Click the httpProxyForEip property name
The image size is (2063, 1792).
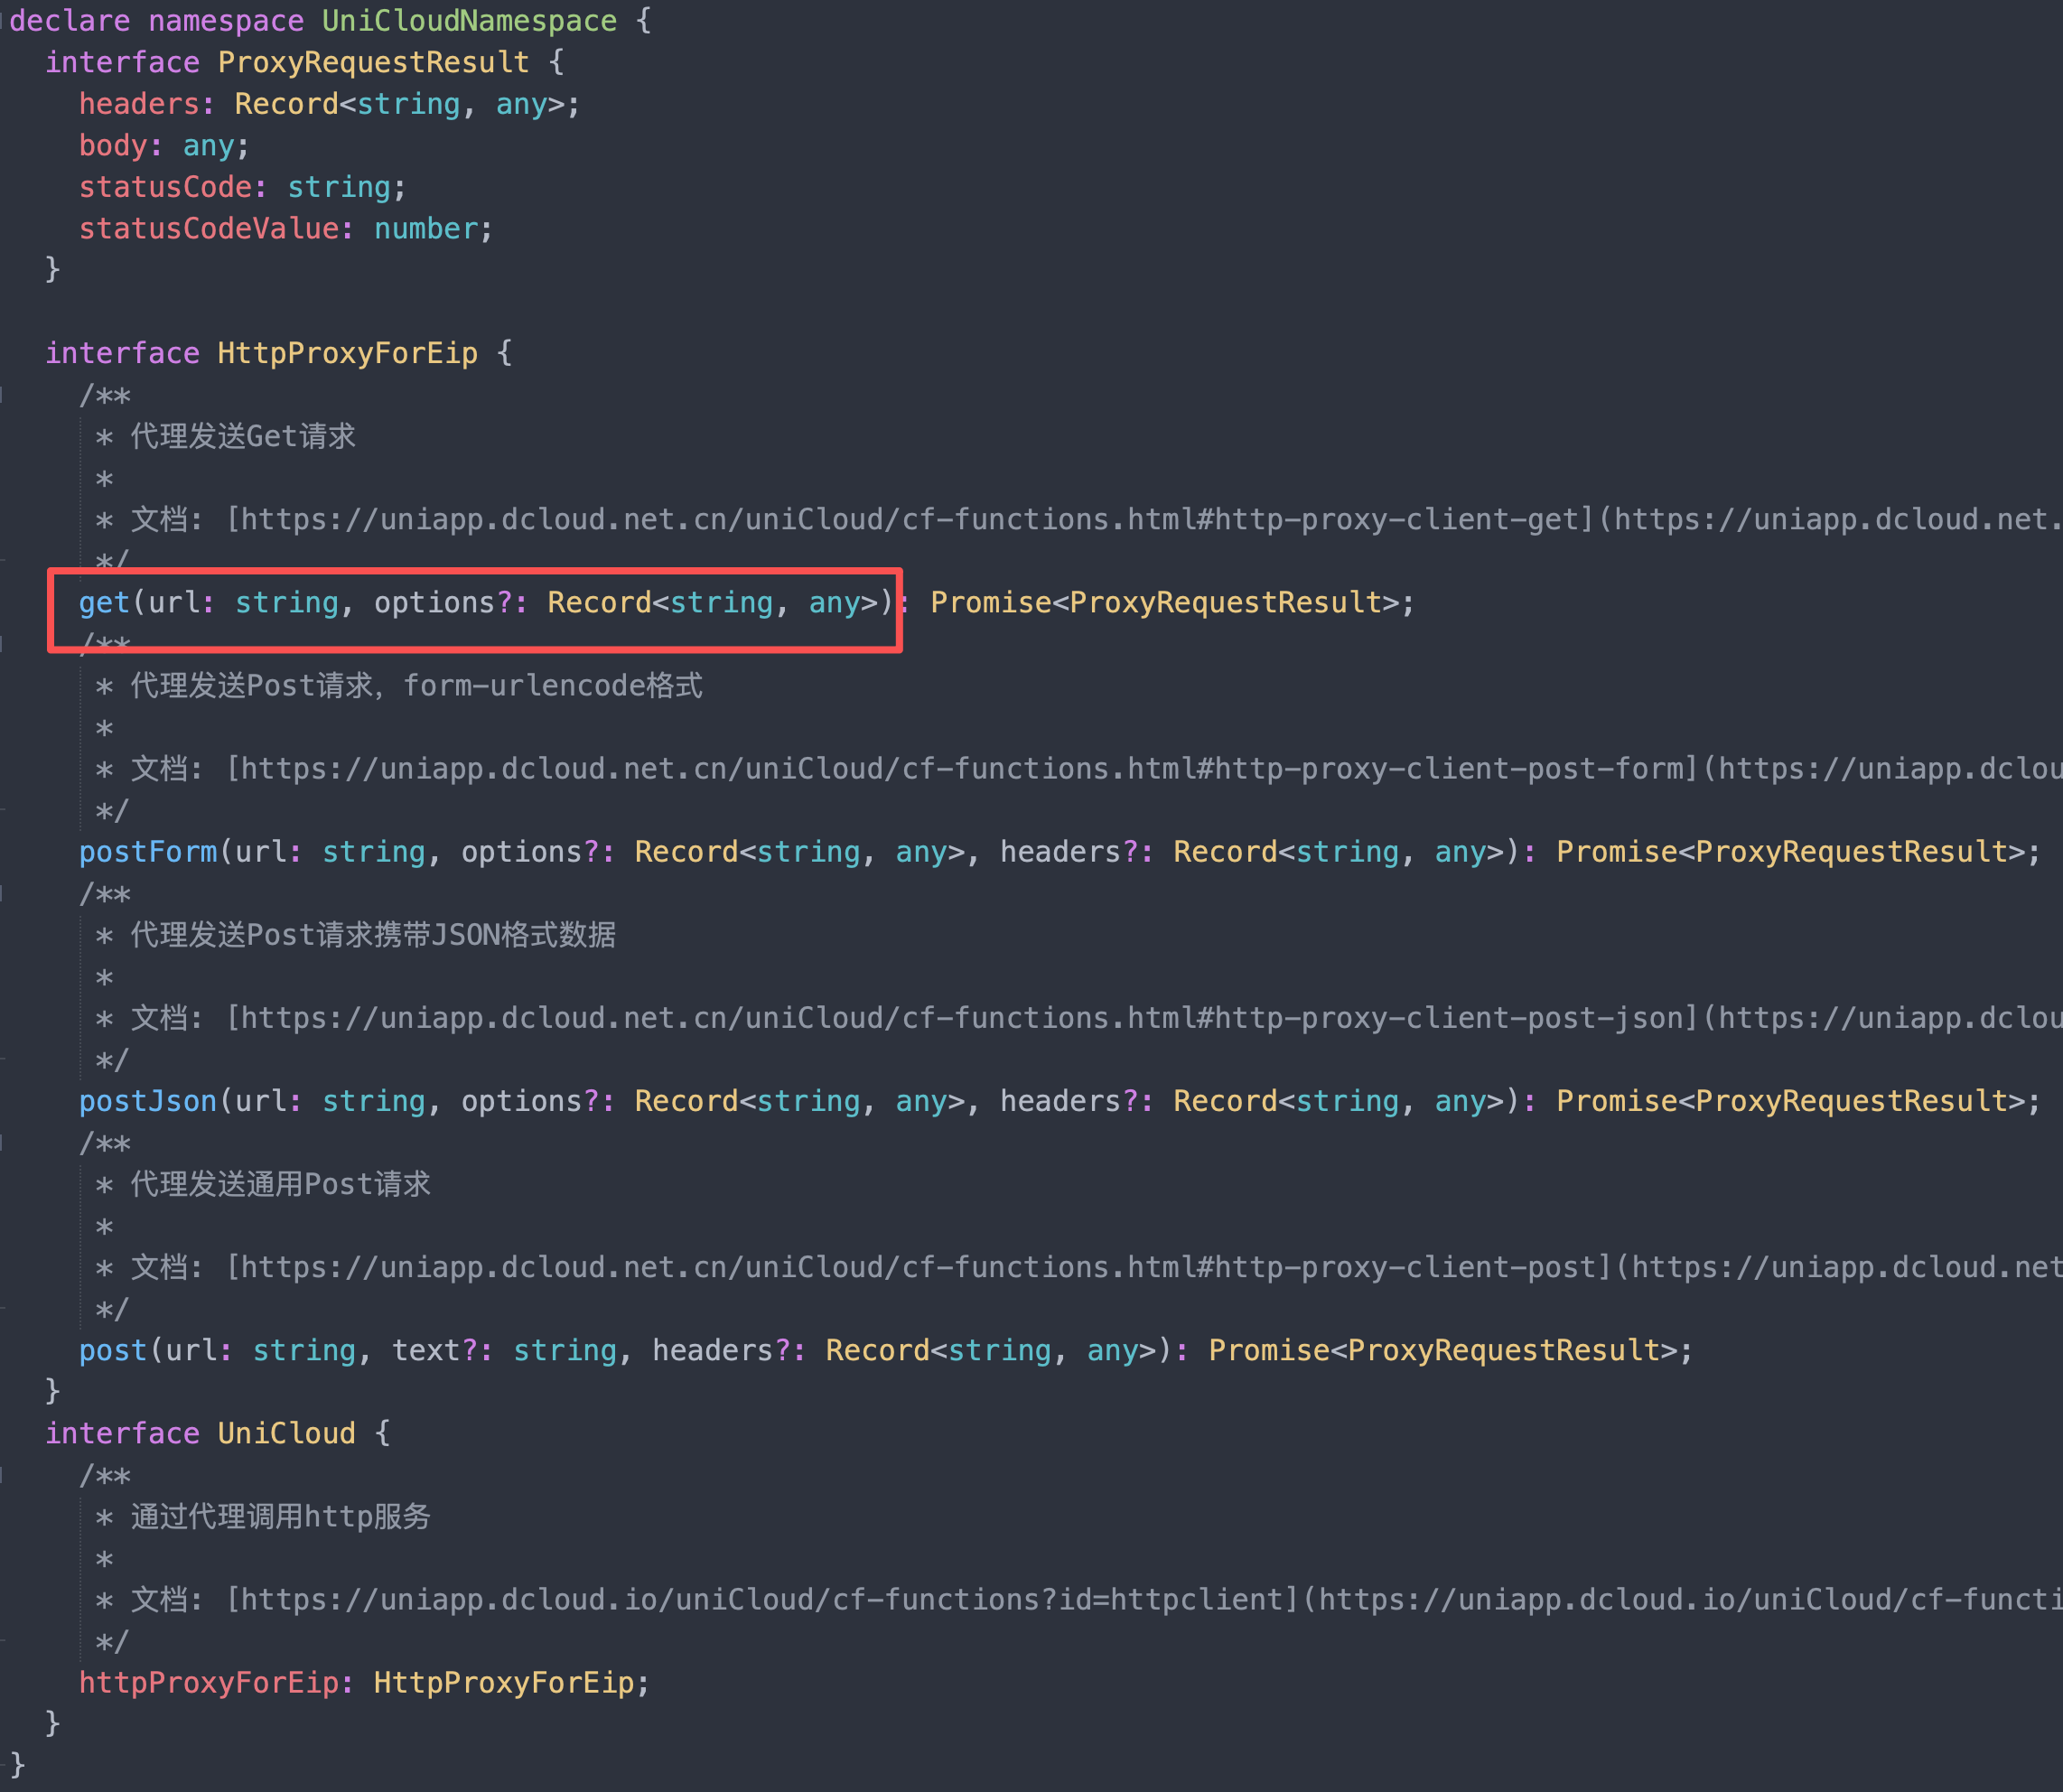point(209,1683)
